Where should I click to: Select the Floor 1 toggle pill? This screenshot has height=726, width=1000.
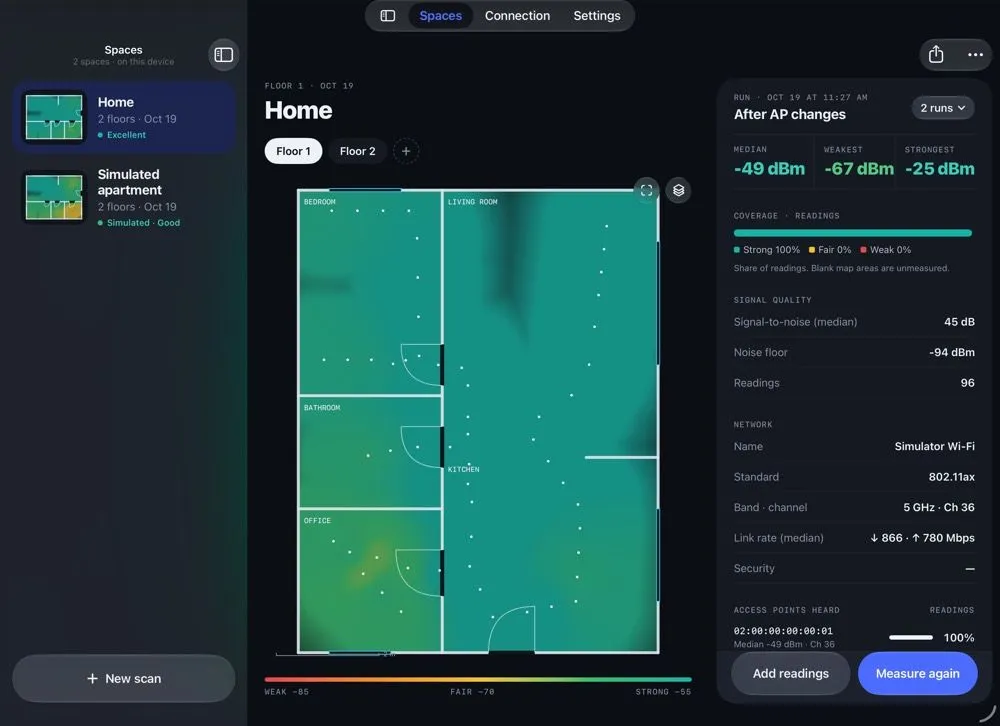[293, 151]
